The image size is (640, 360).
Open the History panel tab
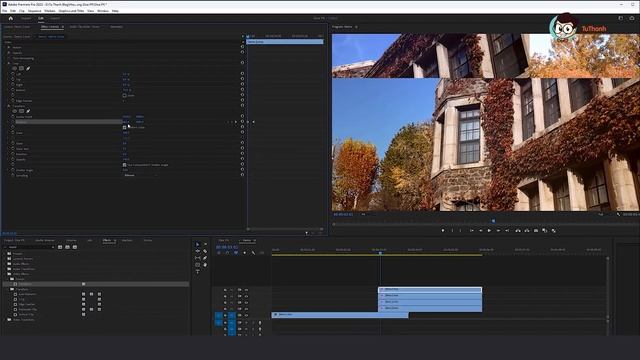coord(148,240)
